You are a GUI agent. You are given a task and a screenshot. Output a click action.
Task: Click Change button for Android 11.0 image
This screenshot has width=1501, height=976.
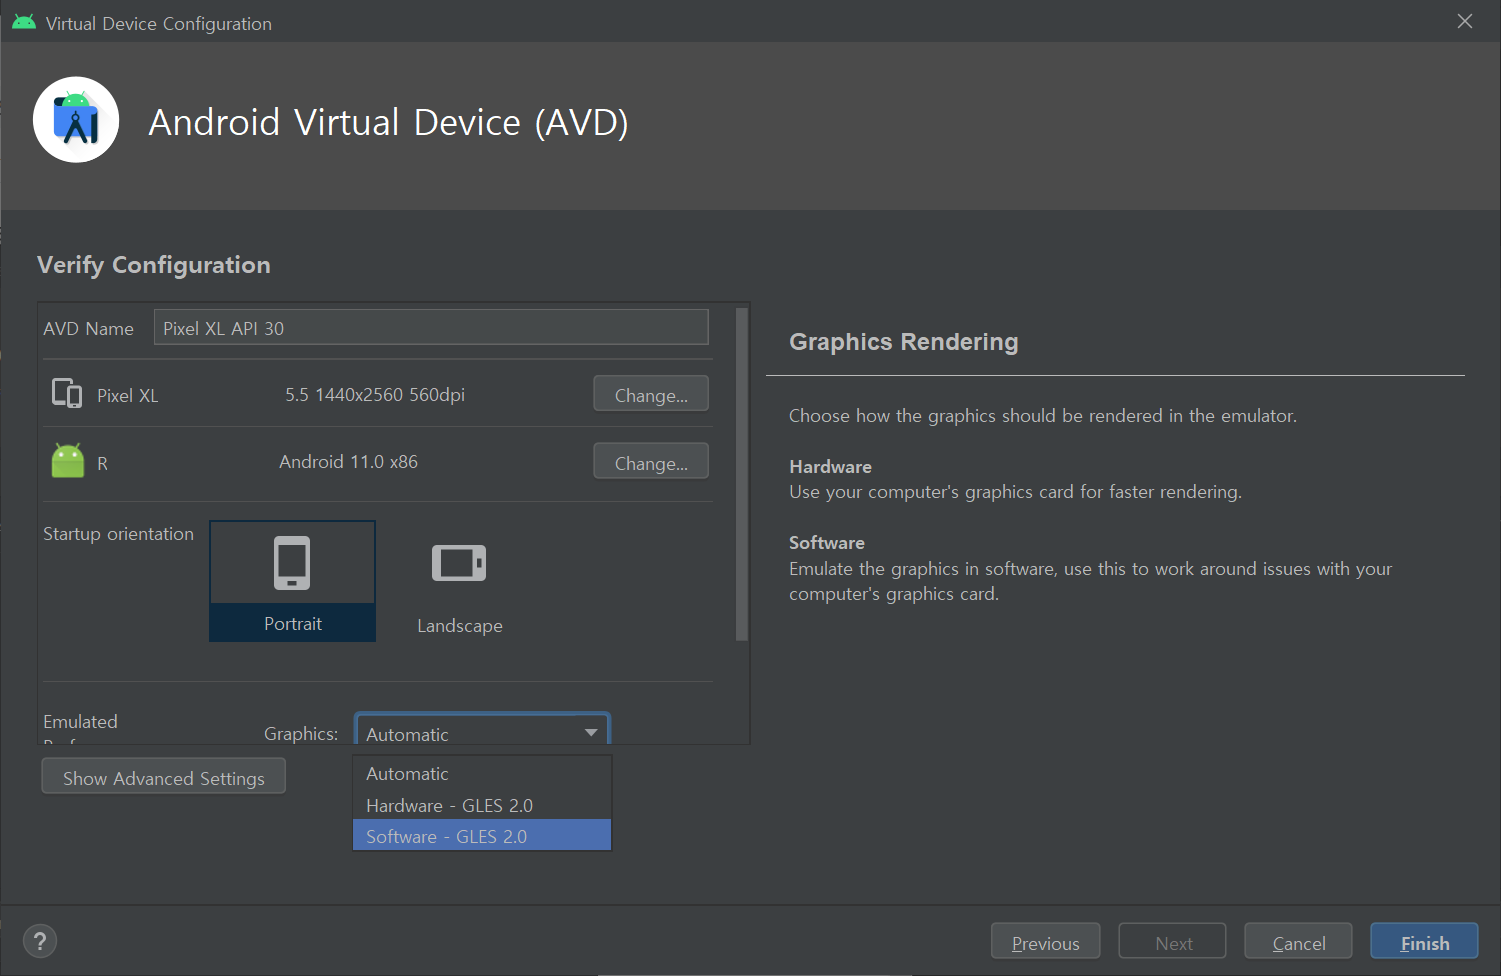[651, 462]
